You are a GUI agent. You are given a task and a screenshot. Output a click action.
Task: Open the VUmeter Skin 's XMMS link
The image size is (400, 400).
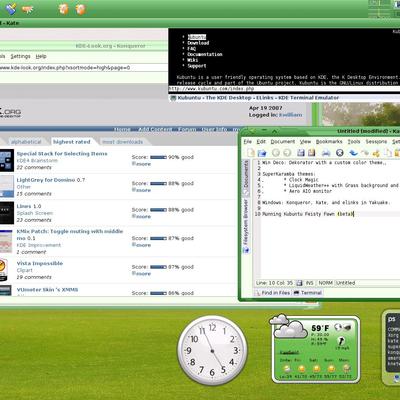[47, 290]
